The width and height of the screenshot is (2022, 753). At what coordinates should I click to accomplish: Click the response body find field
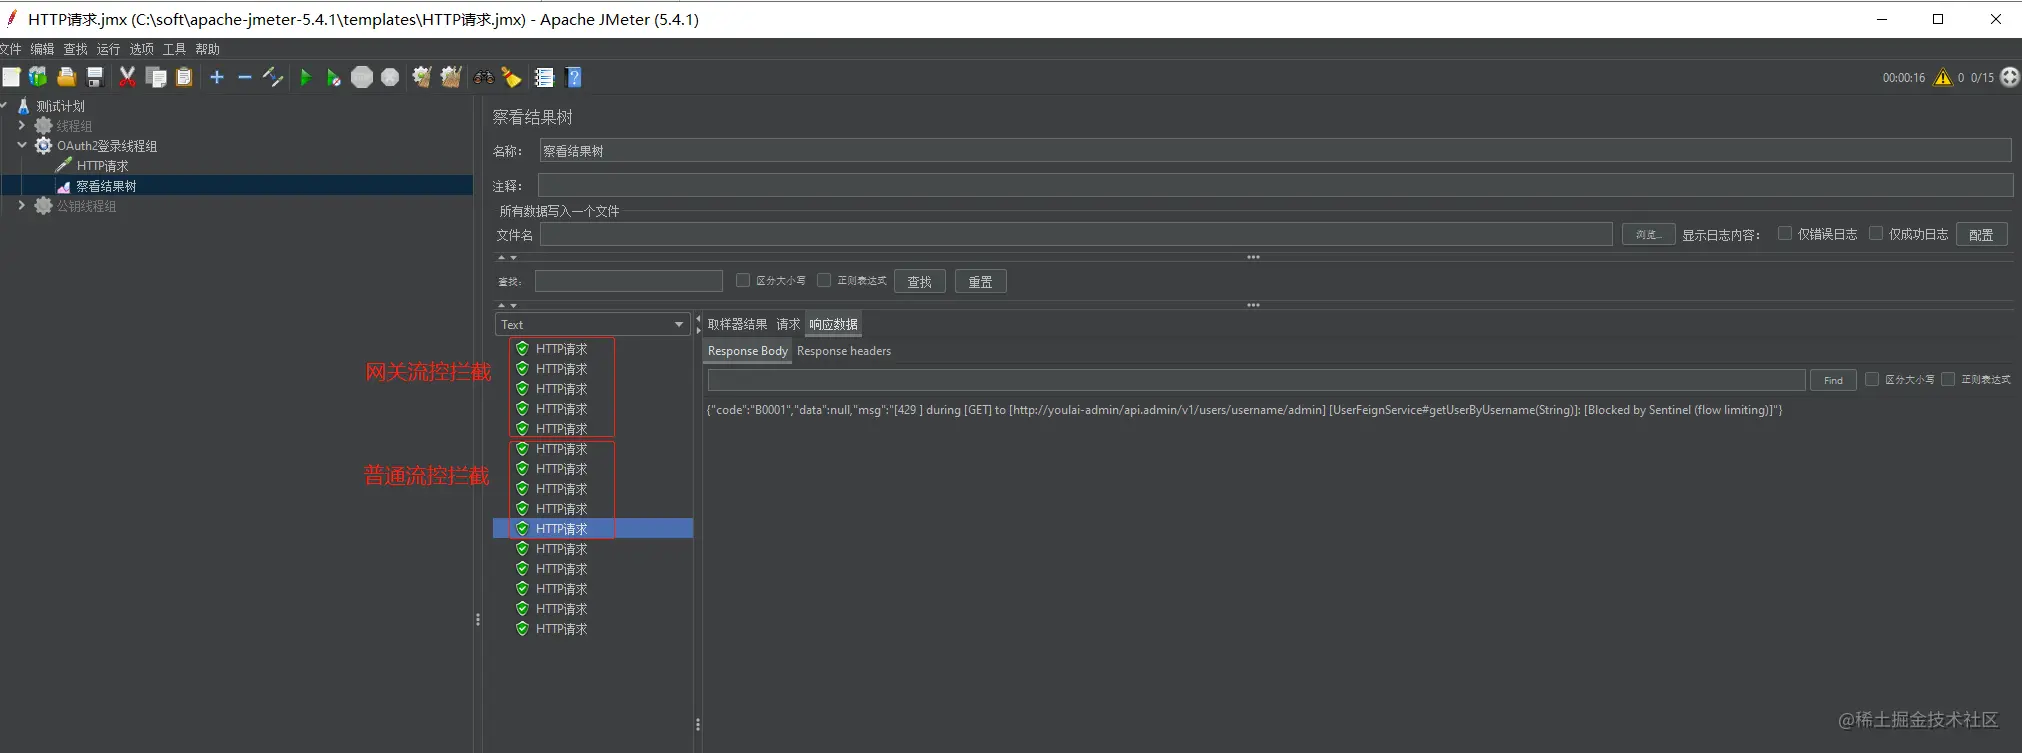pos(1256,380)
